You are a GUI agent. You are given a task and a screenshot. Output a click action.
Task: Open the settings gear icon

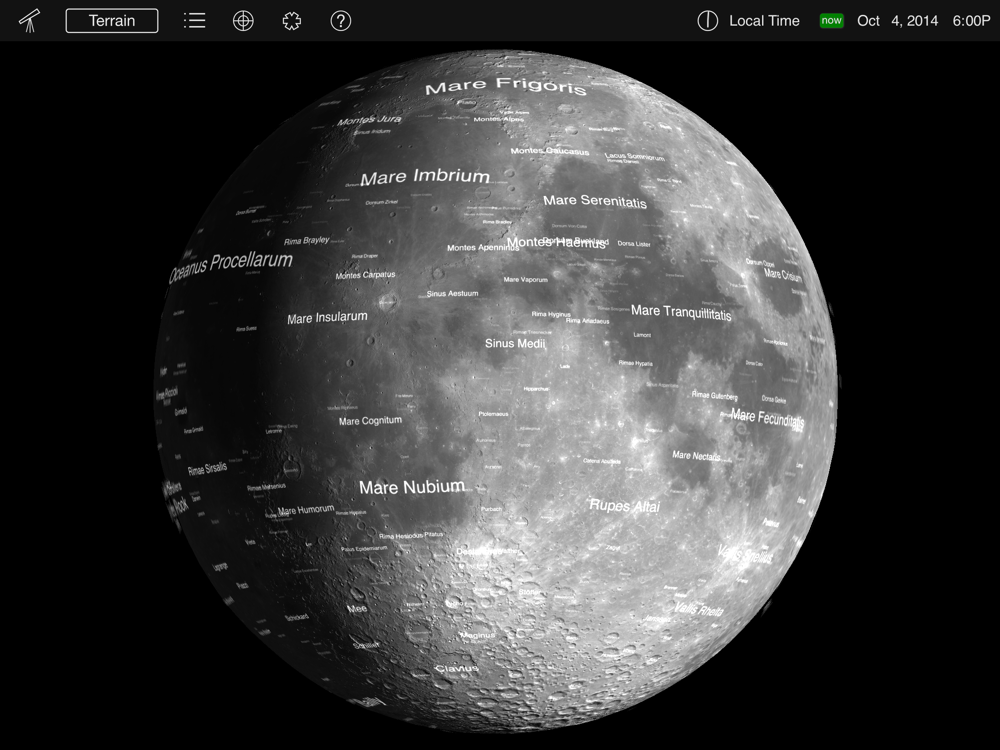(291, 20)
